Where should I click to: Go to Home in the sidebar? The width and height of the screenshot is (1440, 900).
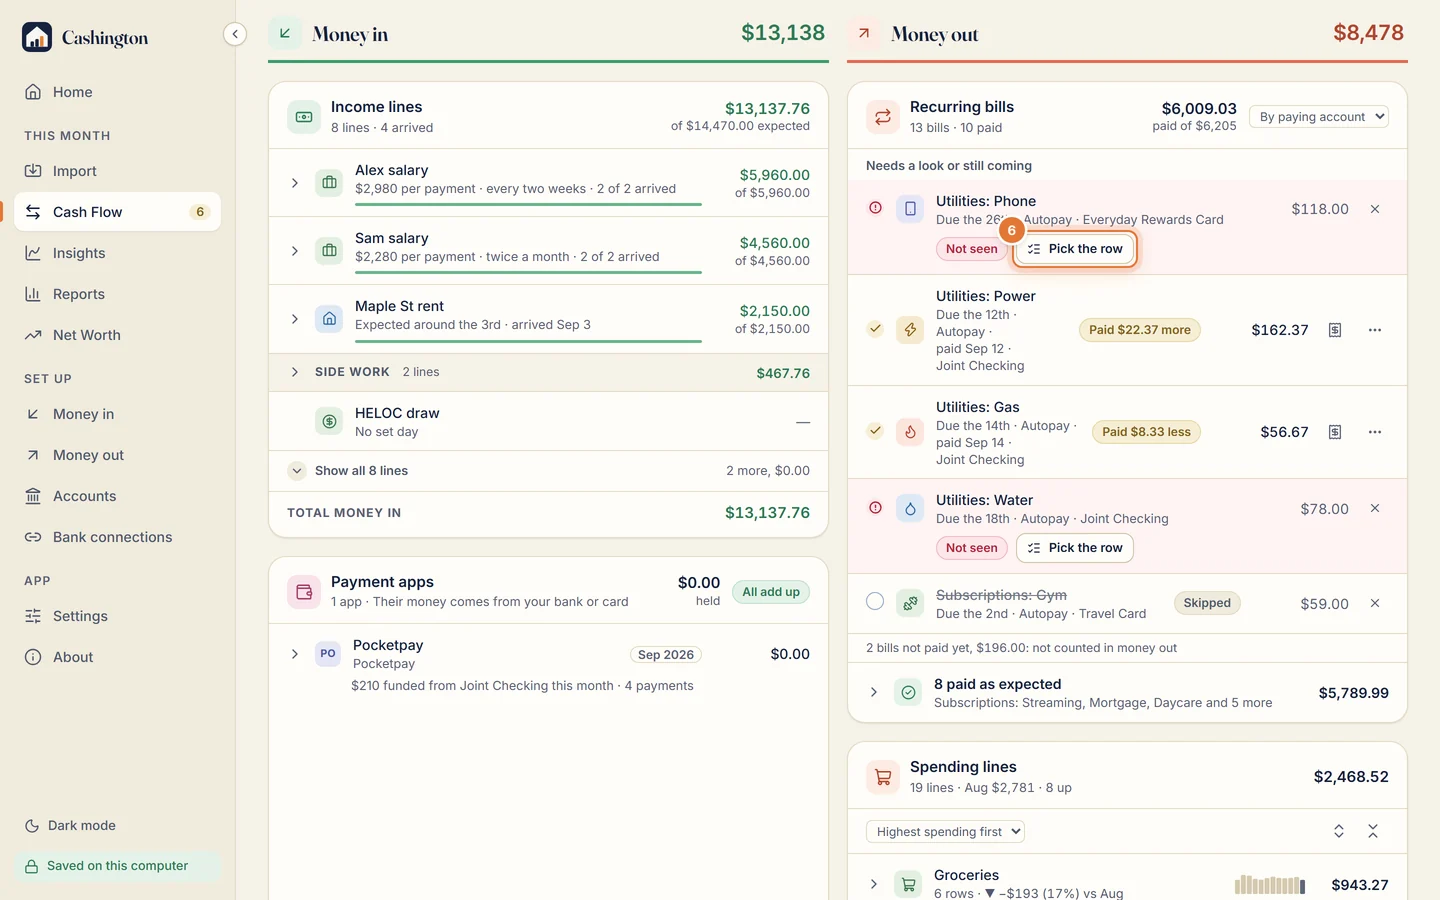(118, 92)
